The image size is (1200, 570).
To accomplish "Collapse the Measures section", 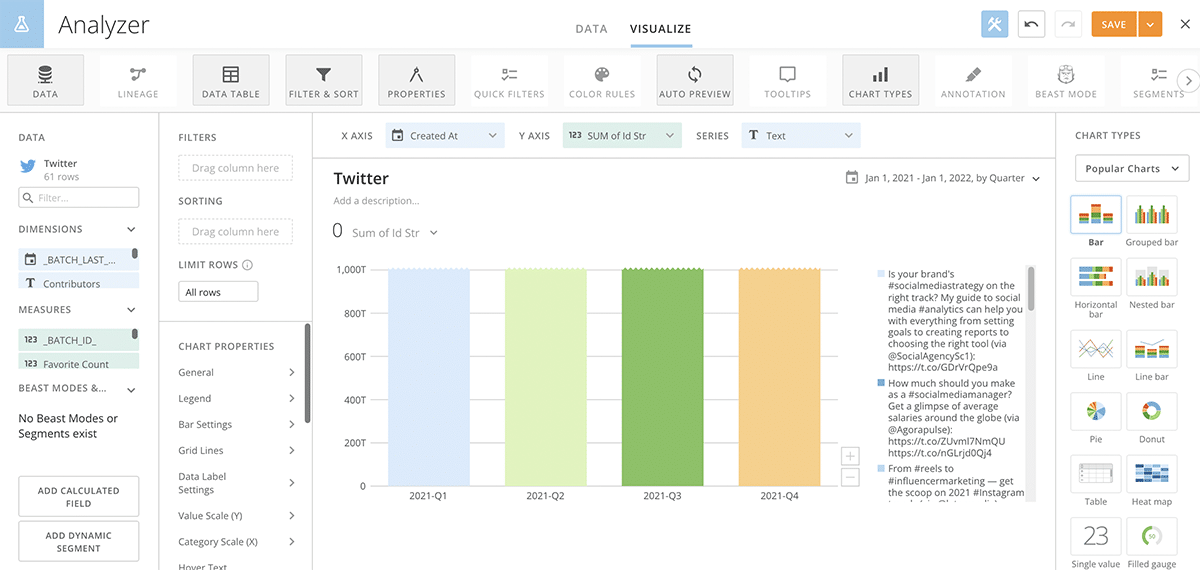I will 132,310.
